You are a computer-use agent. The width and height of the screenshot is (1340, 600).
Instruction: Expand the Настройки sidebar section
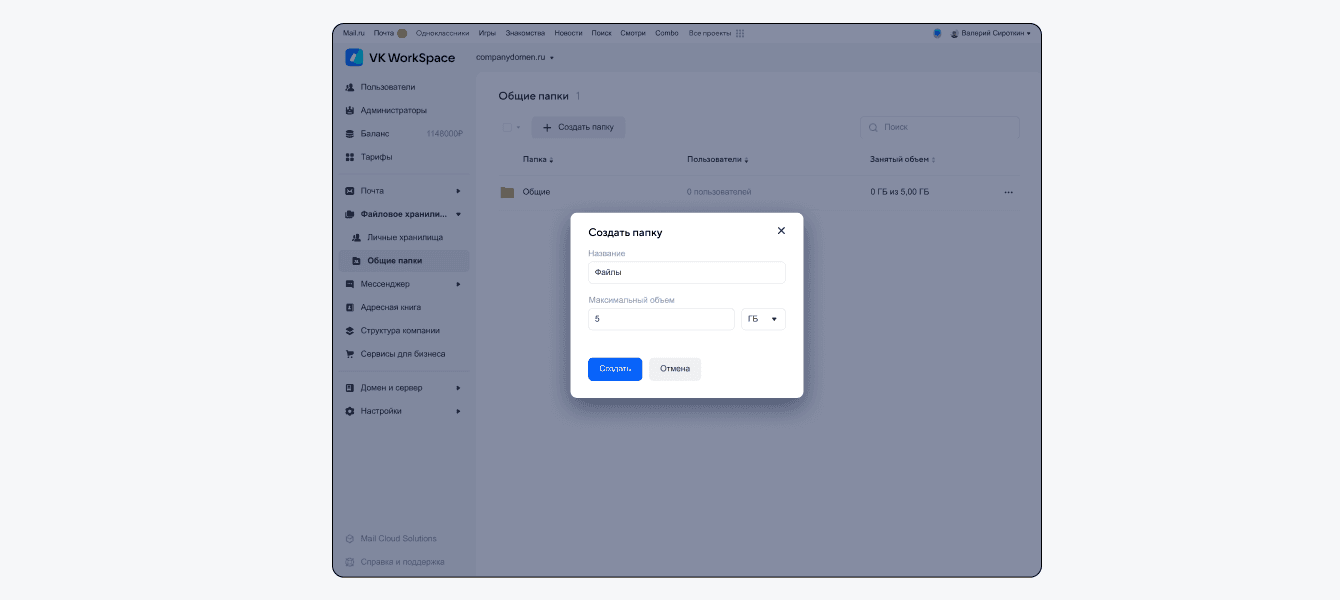pyautogui.click(x=458, y=411)
